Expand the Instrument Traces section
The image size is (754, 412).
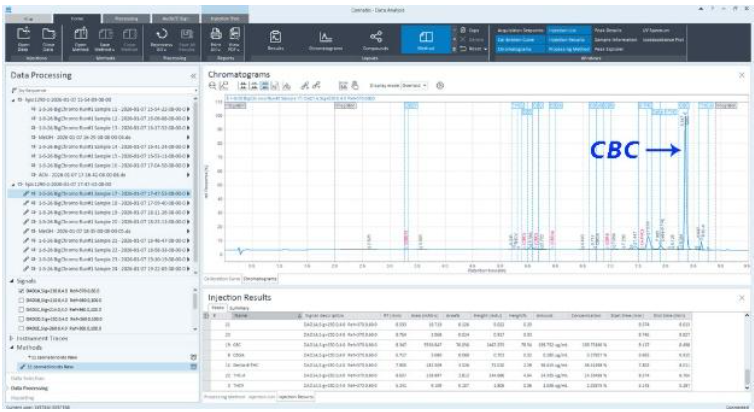[12, 337]
